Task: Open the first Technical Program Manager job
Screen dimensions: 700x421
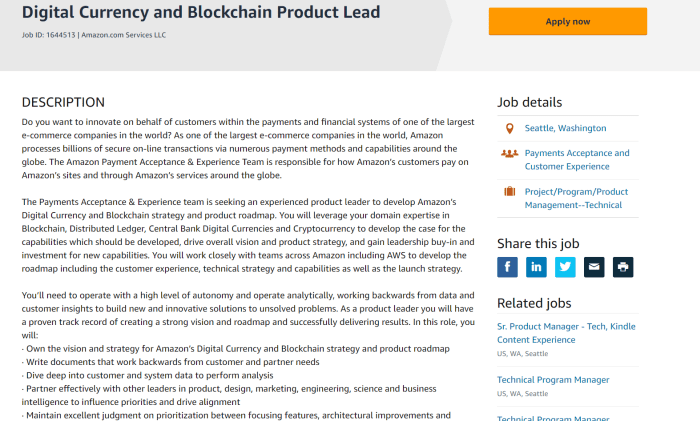Action: [x=555, y=380]
